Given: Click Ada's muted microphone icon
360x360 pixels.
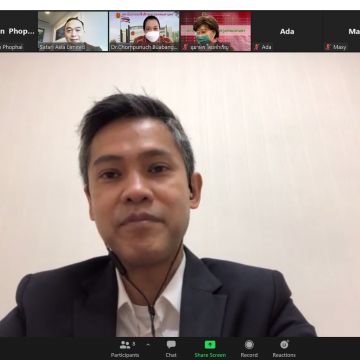Looking at the screenshot, I should [x=256, y=47].
